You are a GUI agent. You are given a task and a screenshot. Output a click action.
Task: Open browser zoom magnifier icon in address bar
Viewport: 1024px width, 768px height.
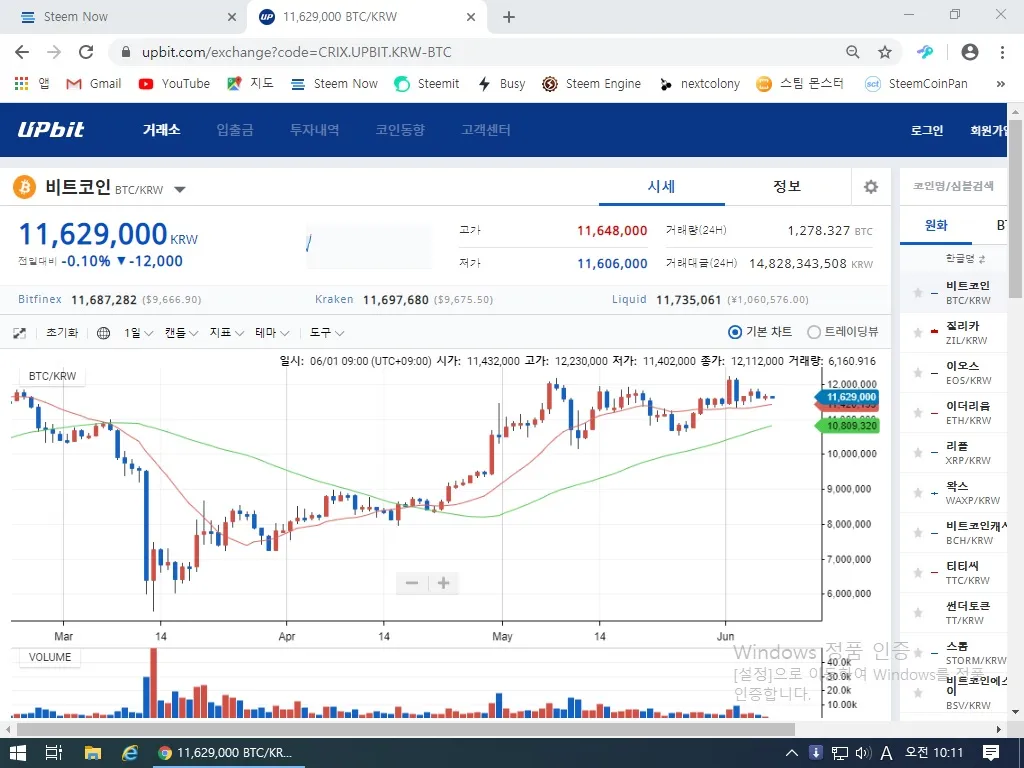(x=852, y=52)
